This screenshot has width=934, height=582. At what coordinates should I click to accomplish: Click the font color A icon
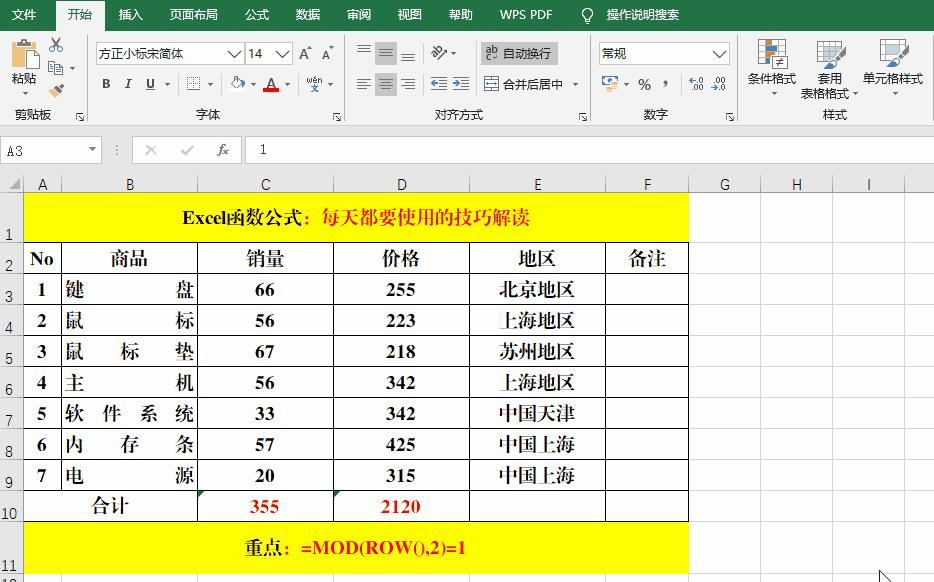[x=272, y=82]
